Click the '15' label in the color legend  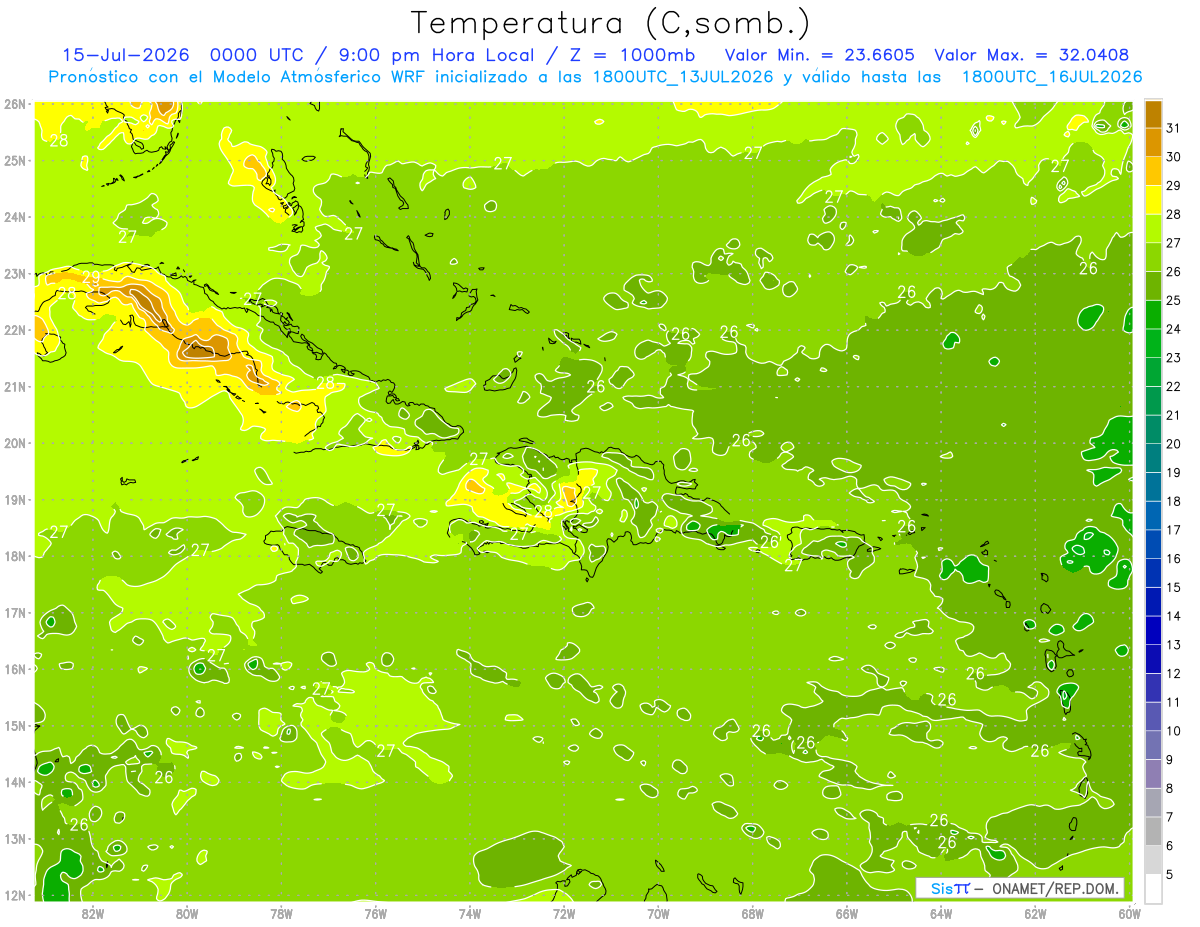pyautogui.click(x=1174, y=587)
